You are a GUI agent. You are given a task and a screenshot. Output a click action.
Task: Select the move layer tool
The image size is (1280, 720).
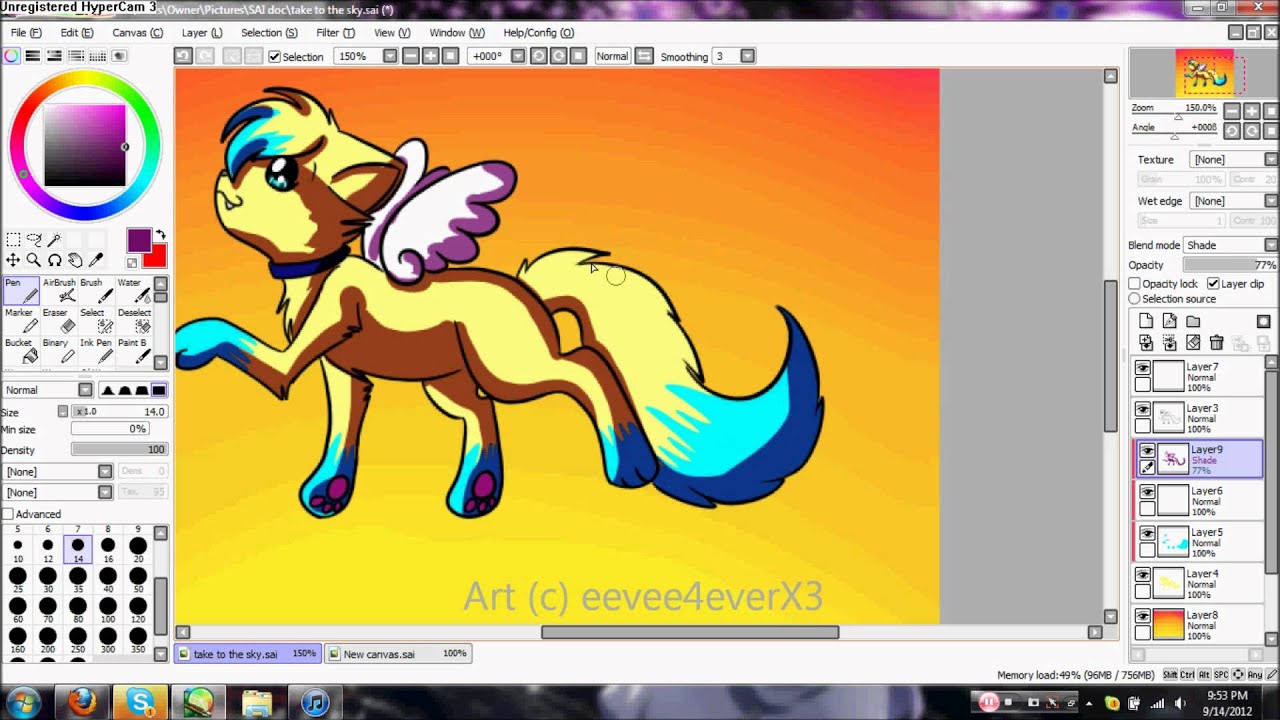(13, 260)
